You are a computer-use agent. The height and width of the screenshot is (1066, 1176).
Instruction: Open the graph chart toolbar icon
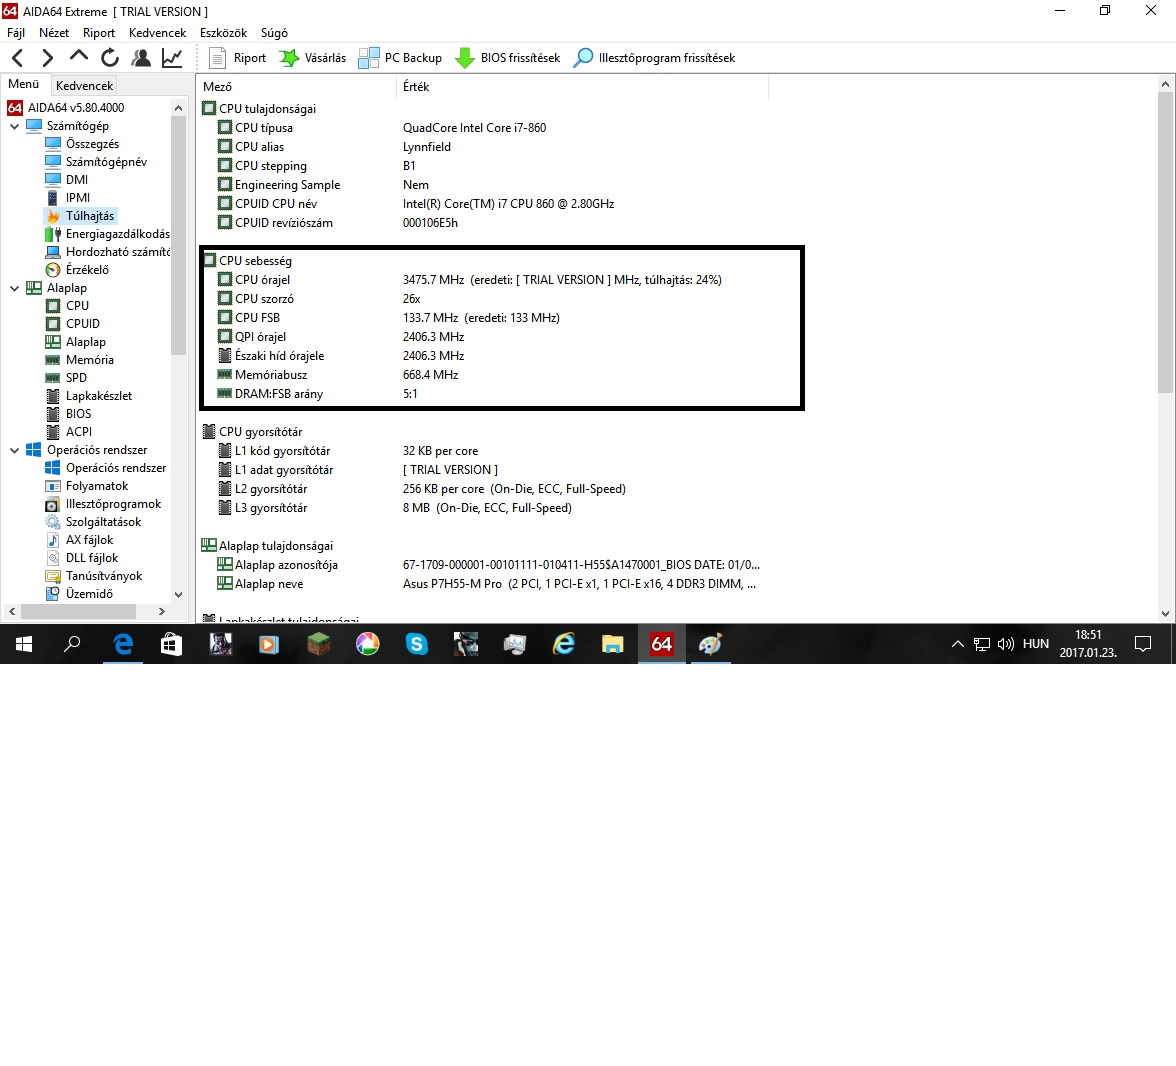(x=172, y=58)
